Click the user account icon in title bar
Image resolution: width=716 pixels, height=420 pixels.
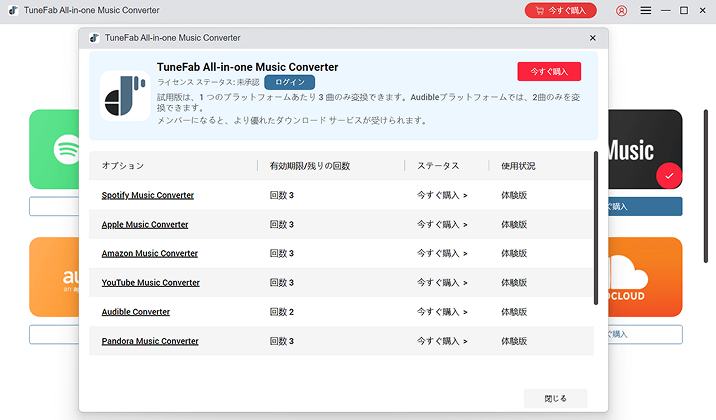click(622, 10)
